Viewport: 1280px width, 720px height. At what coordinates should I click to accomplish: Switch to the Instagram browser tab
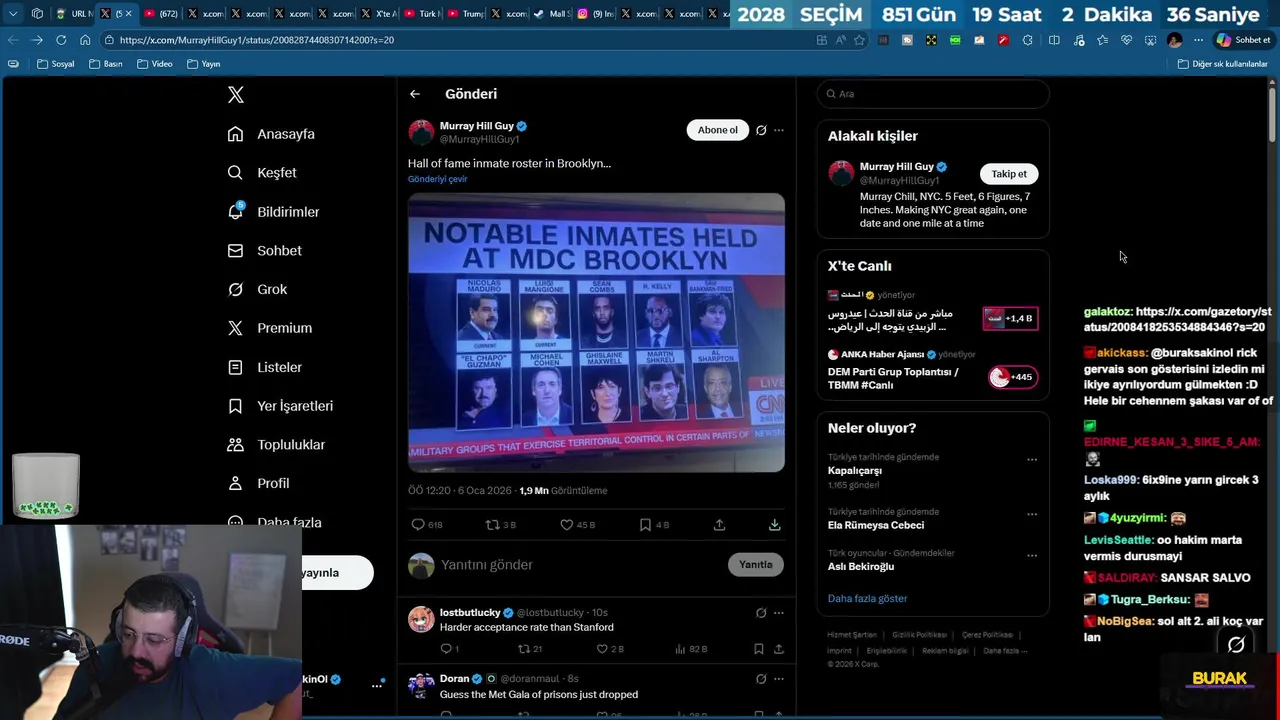(x=596, y=14)
